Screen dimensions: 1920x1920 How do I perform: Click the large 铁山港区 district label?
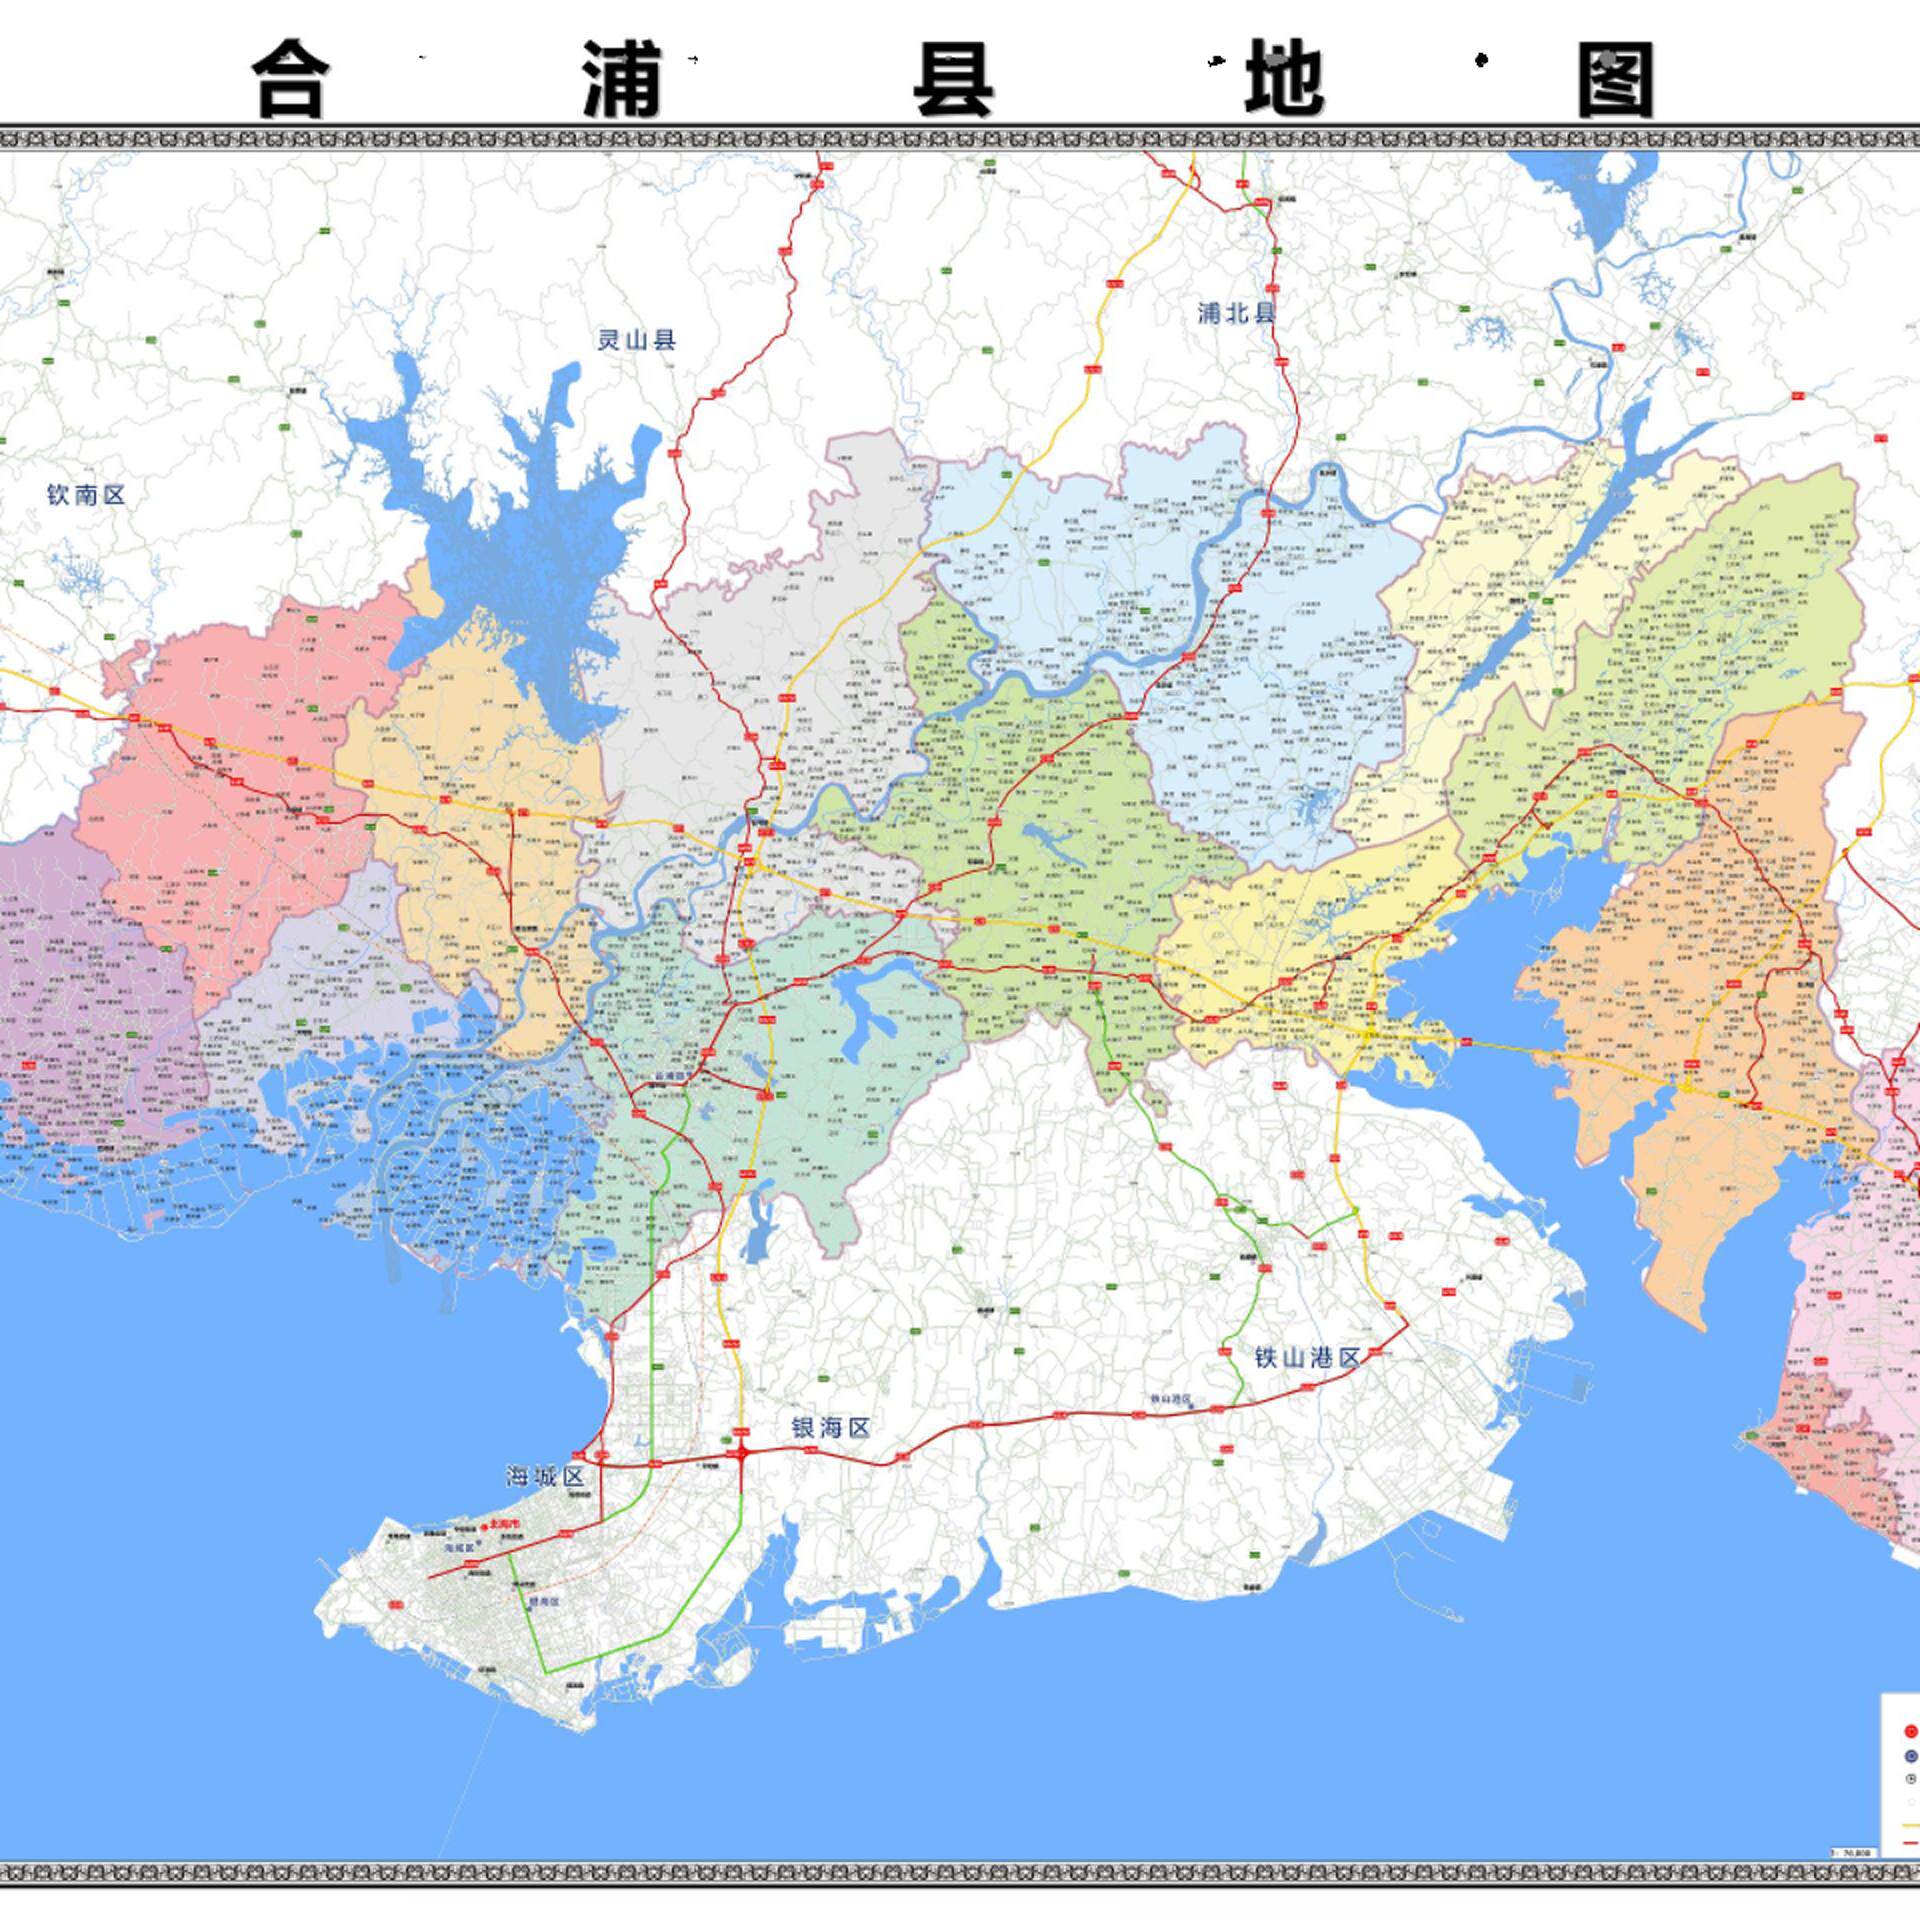pyautogui.click(x=1308, y=1358)
